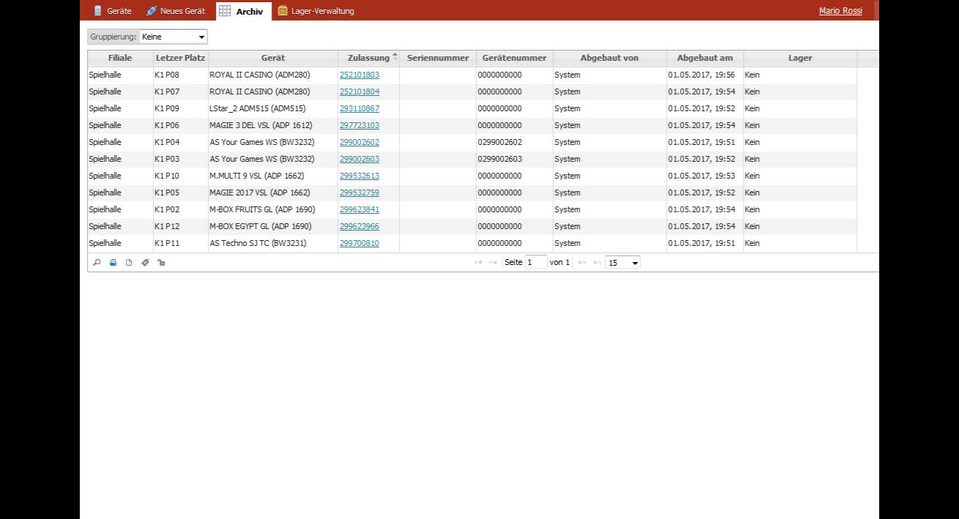Go to last page with pager icon
959x519 pixels.
click(597, 262)
